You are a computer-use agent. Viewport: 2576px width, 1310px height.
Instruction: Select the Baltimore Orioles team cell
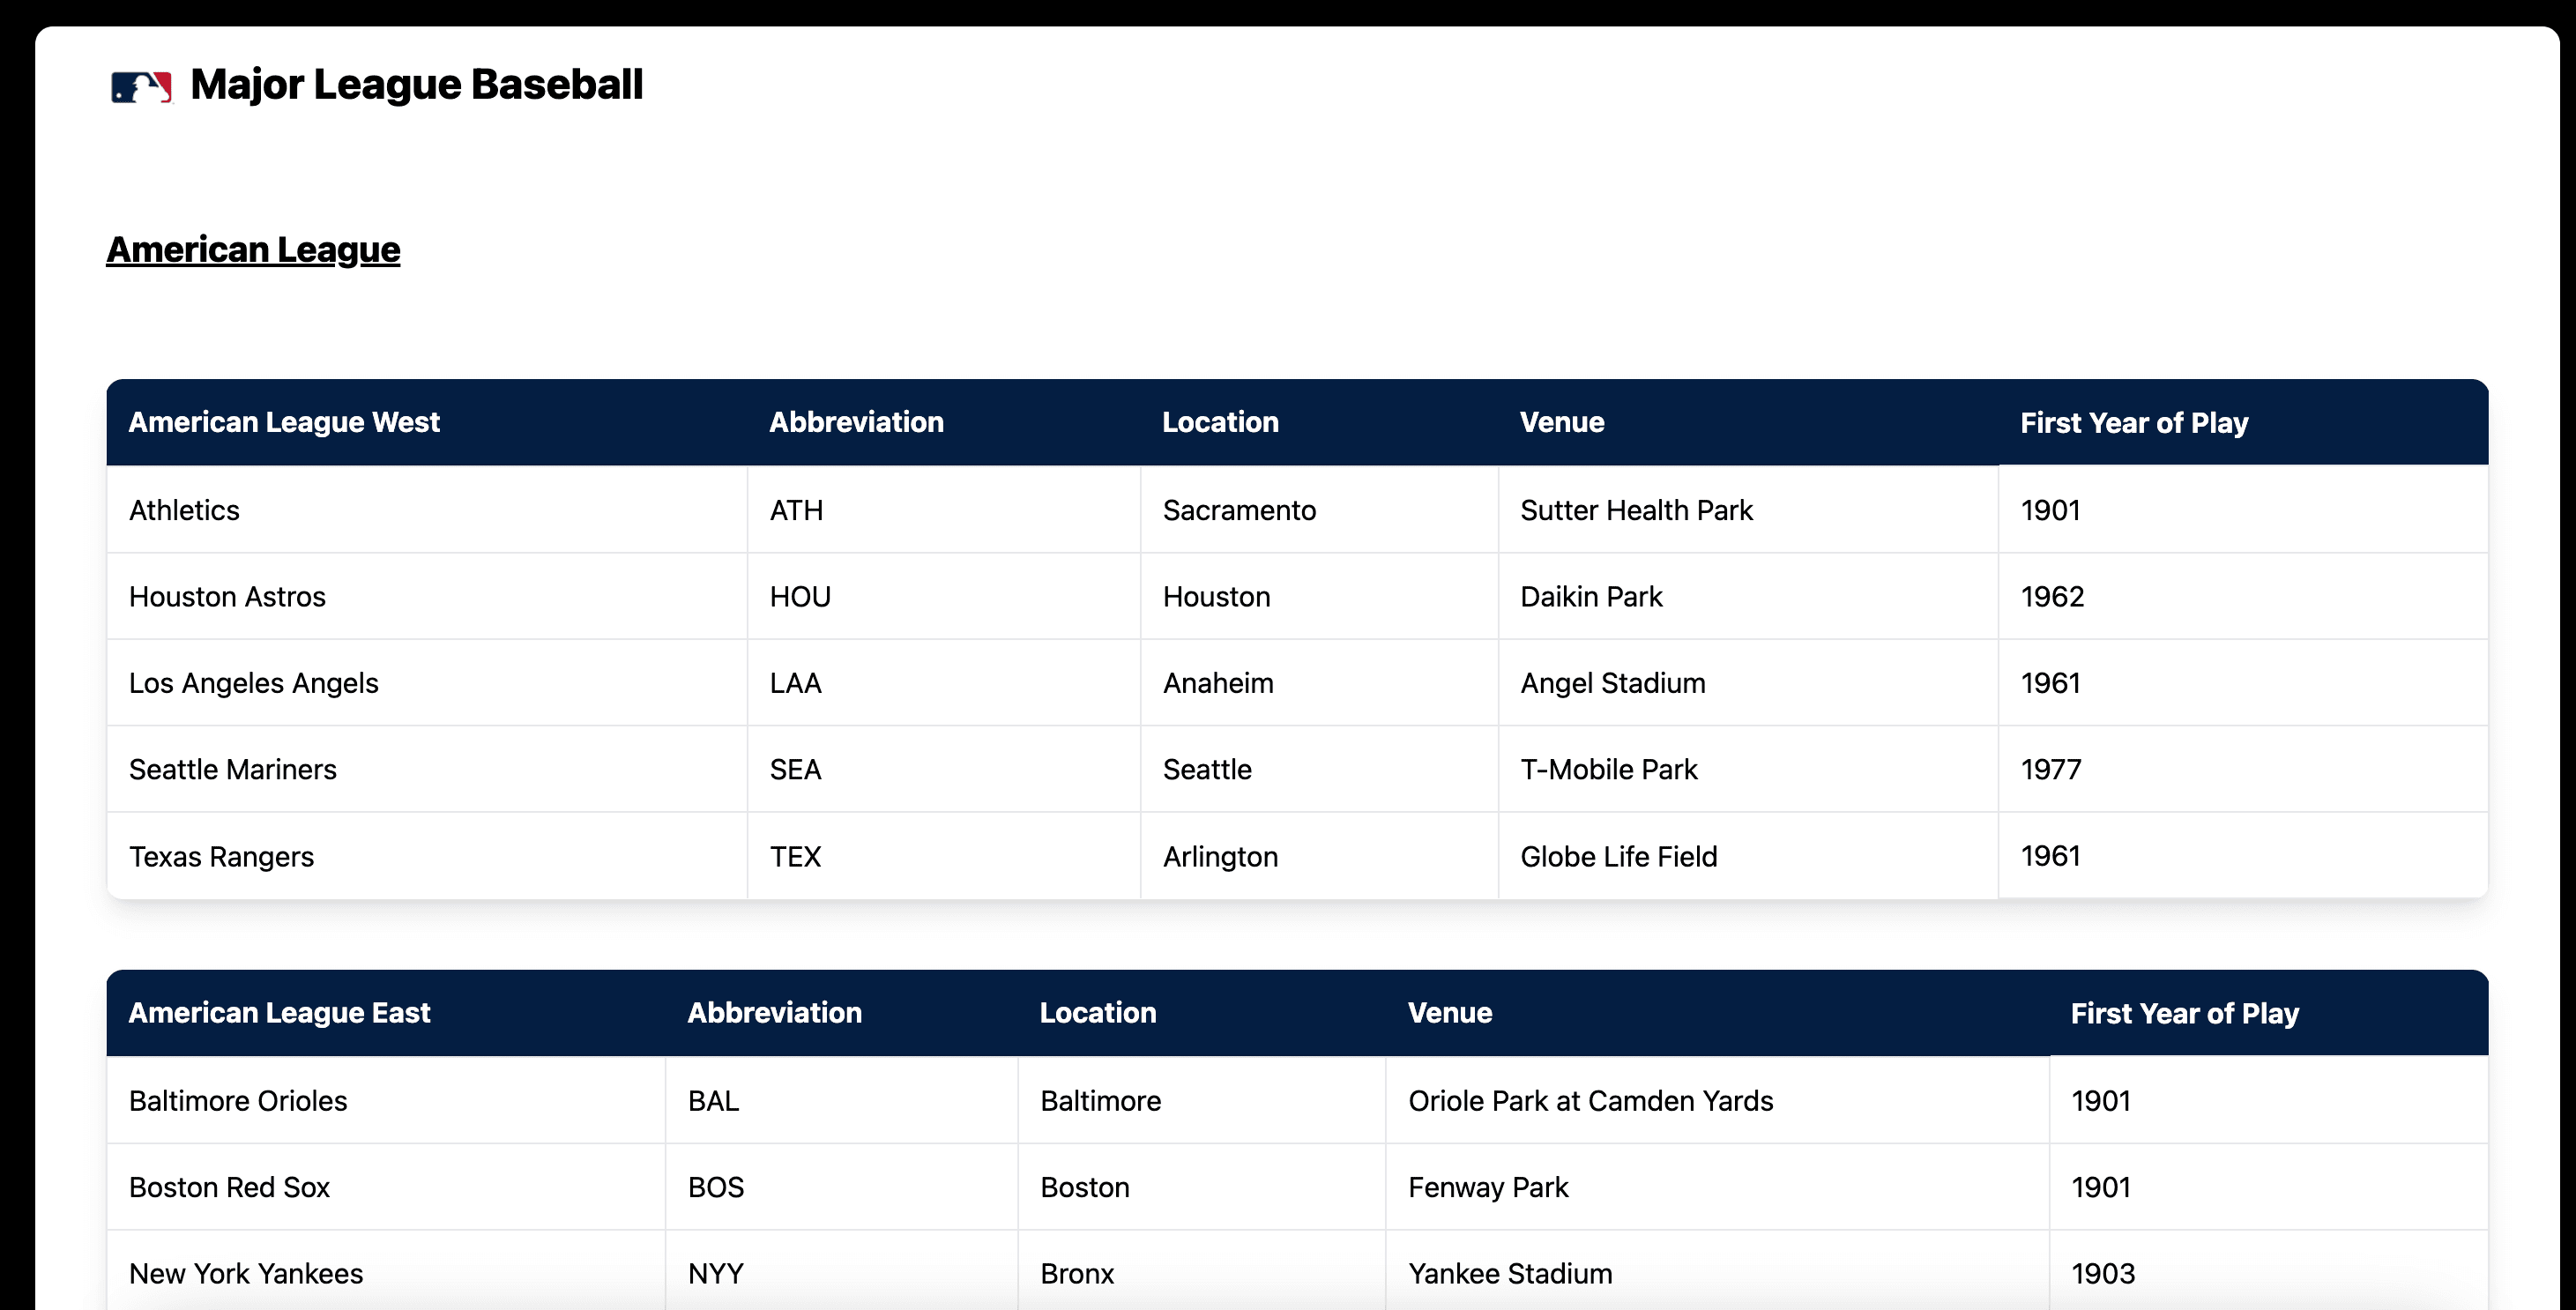[x=386, y=1101]
